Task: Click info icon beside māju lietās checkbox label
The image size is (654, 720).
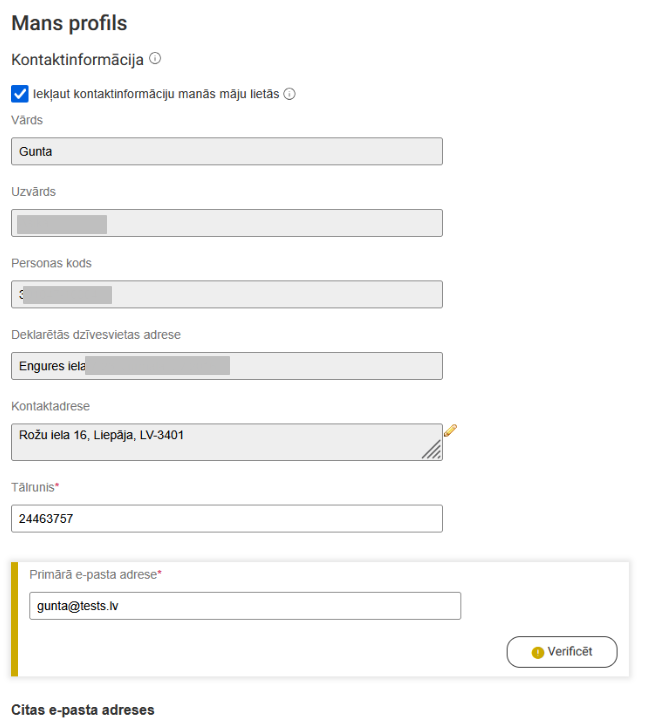Action: coord(289,94)
